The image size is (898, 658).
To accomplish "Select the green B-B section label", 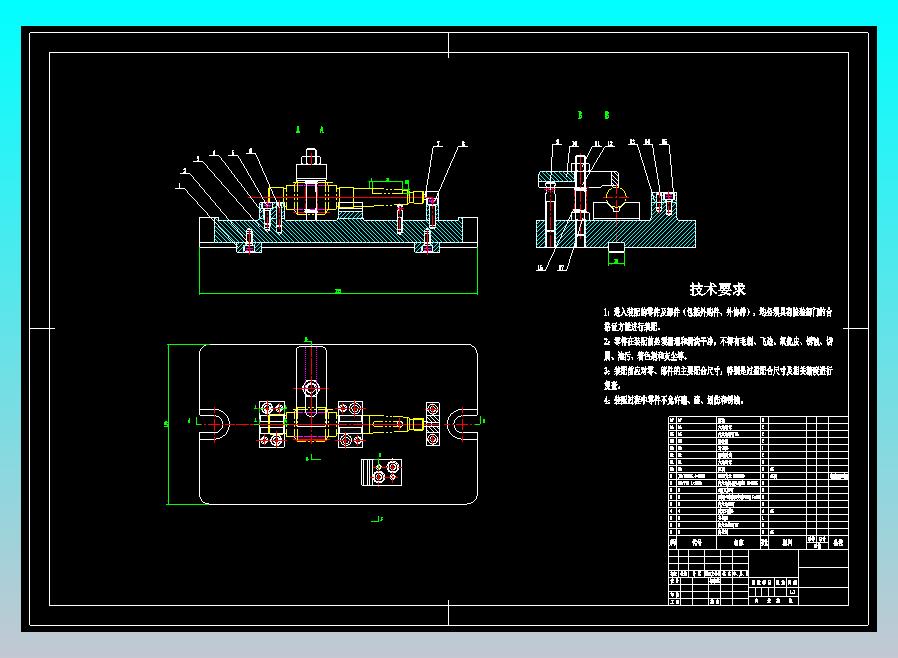I will point(593,115).
